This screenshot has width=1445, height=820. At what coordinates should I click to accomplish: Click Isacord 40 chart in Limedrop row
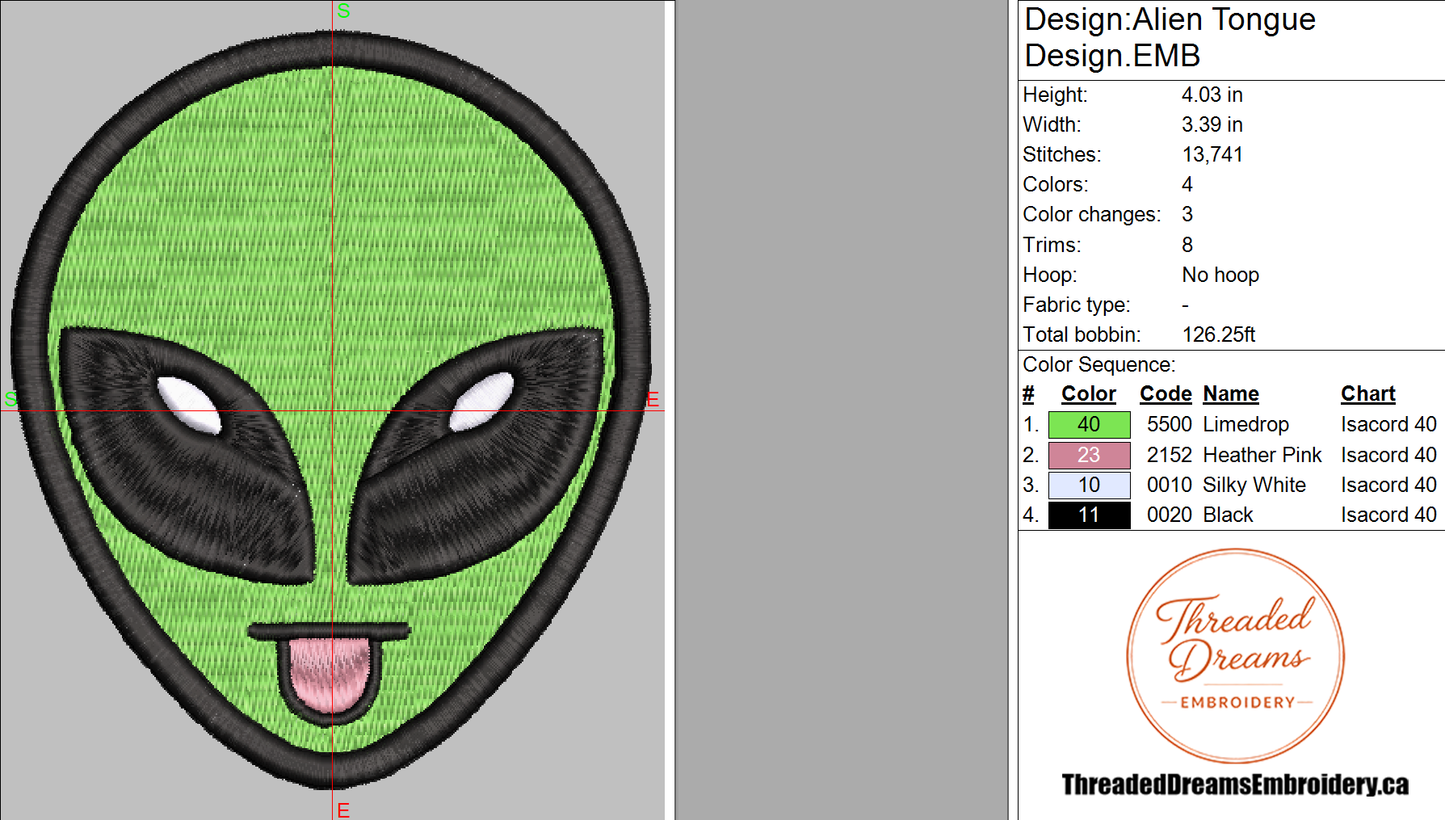click(1388, 425)
